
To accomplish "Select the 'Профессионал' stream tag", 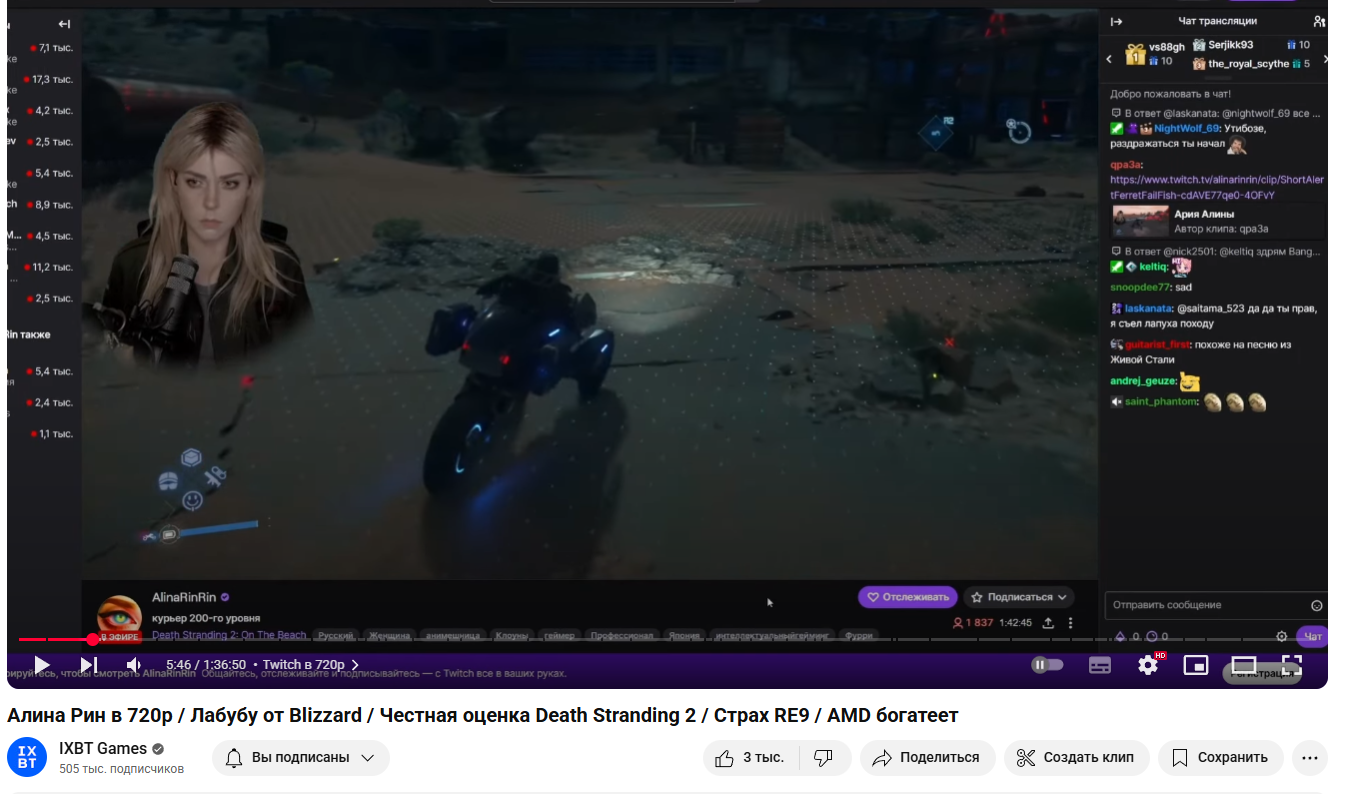I will [x=621, y=635].
